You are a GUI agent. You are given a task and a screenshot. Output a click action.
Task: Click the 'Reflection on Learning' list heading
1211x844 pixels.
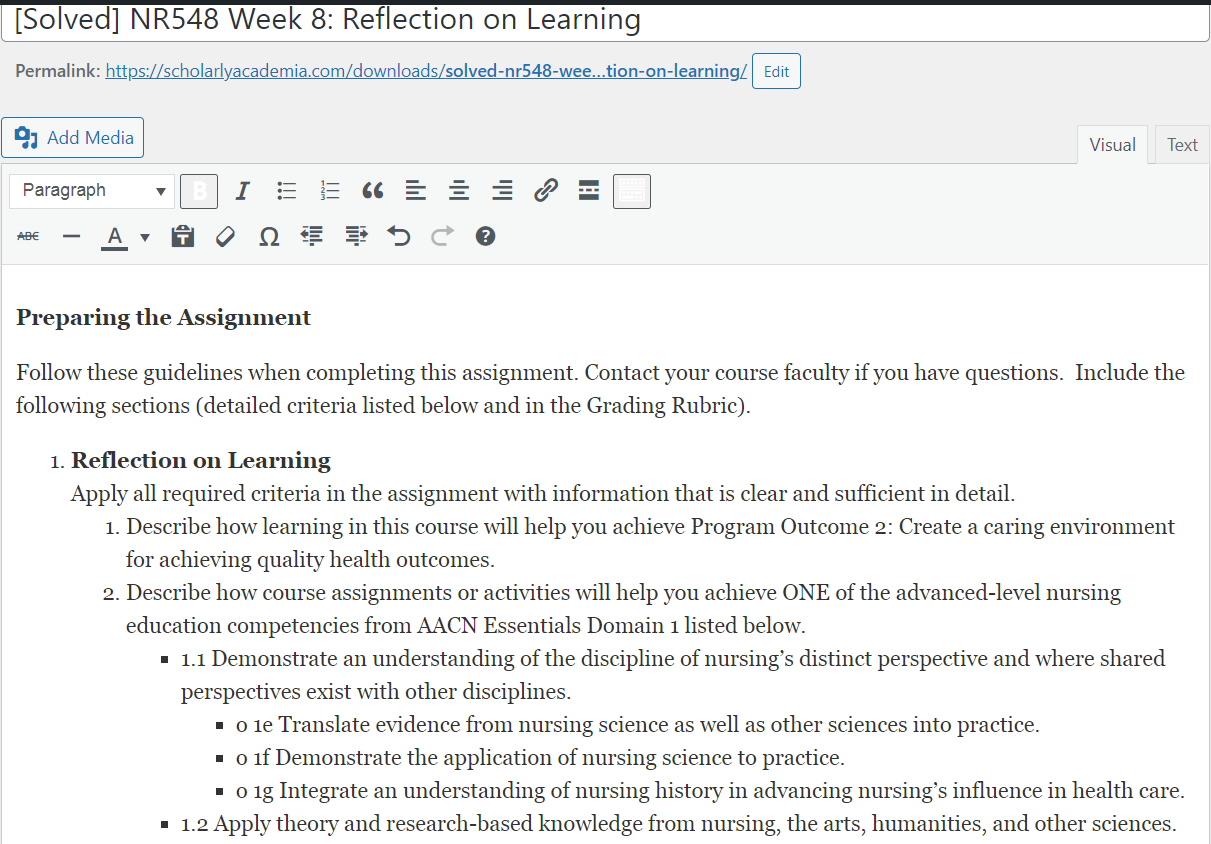pyautogui.click(x=201, y=461)
